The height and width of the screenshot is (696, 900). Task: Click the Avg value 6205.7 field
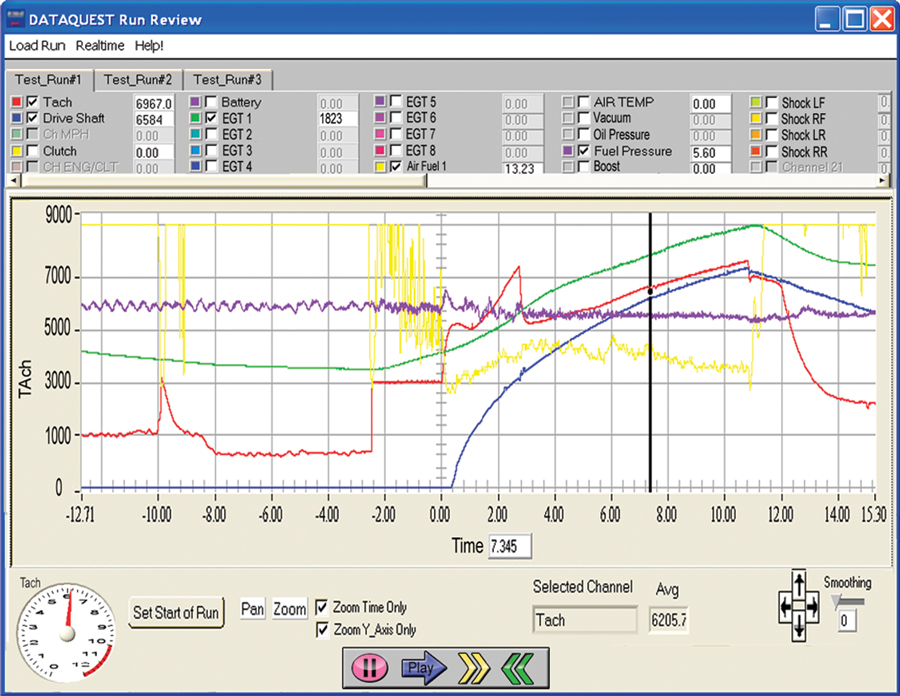[x=669, y=620]
